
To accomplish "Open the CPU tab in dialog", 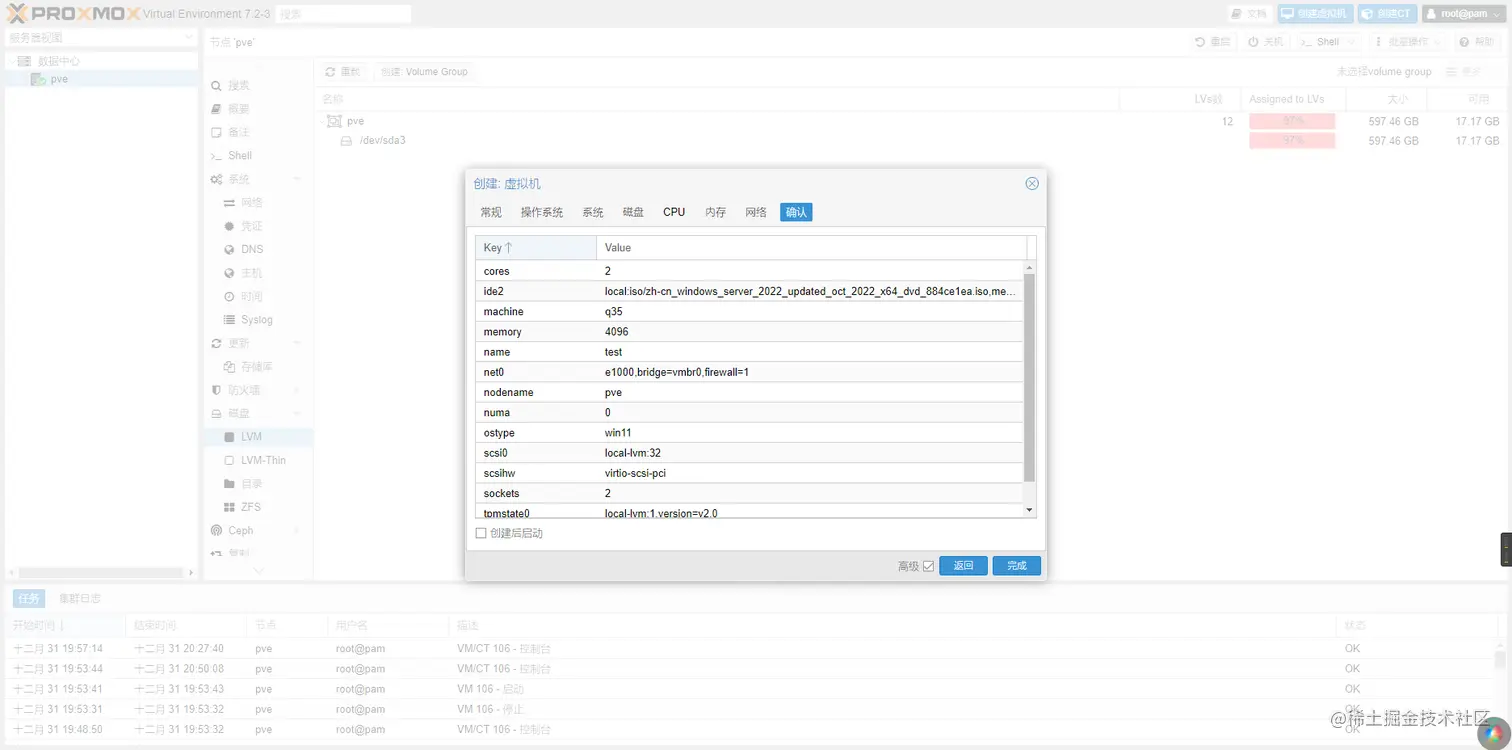I will (674, 212).
